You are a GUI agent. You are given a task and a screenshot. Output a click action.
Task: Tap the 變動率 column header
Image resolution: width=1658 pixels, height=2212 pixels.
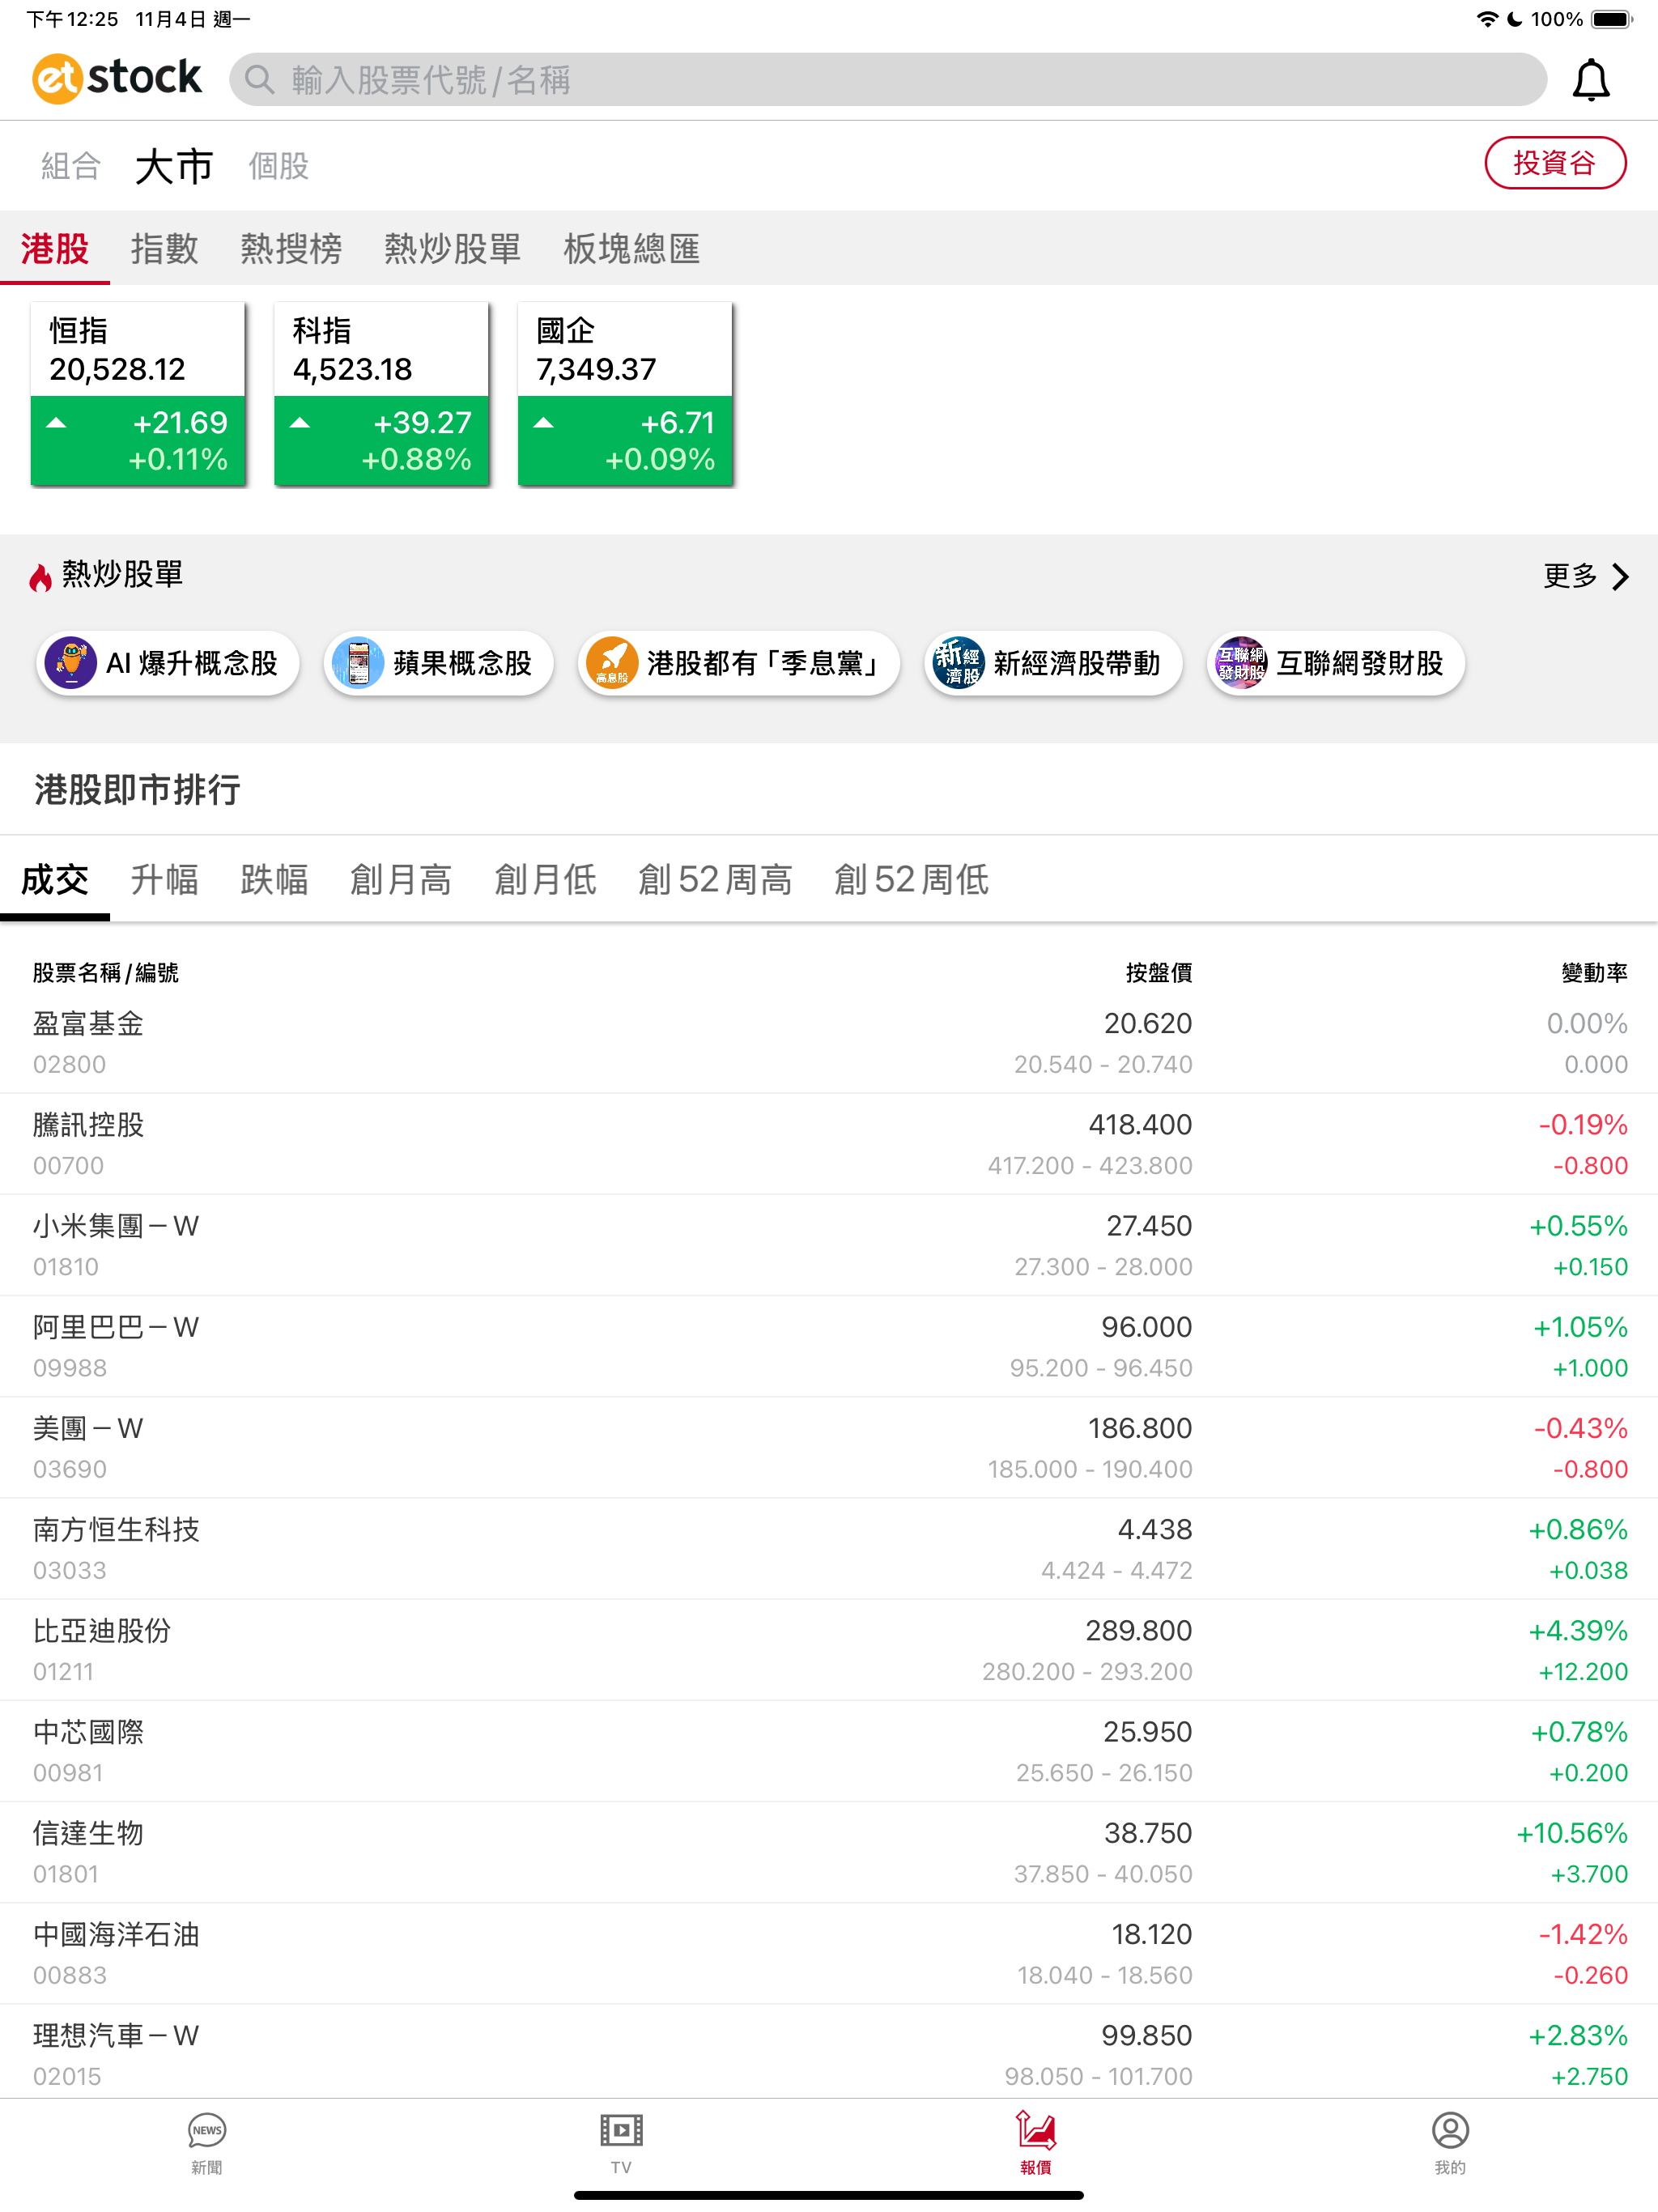(1594, 973)
